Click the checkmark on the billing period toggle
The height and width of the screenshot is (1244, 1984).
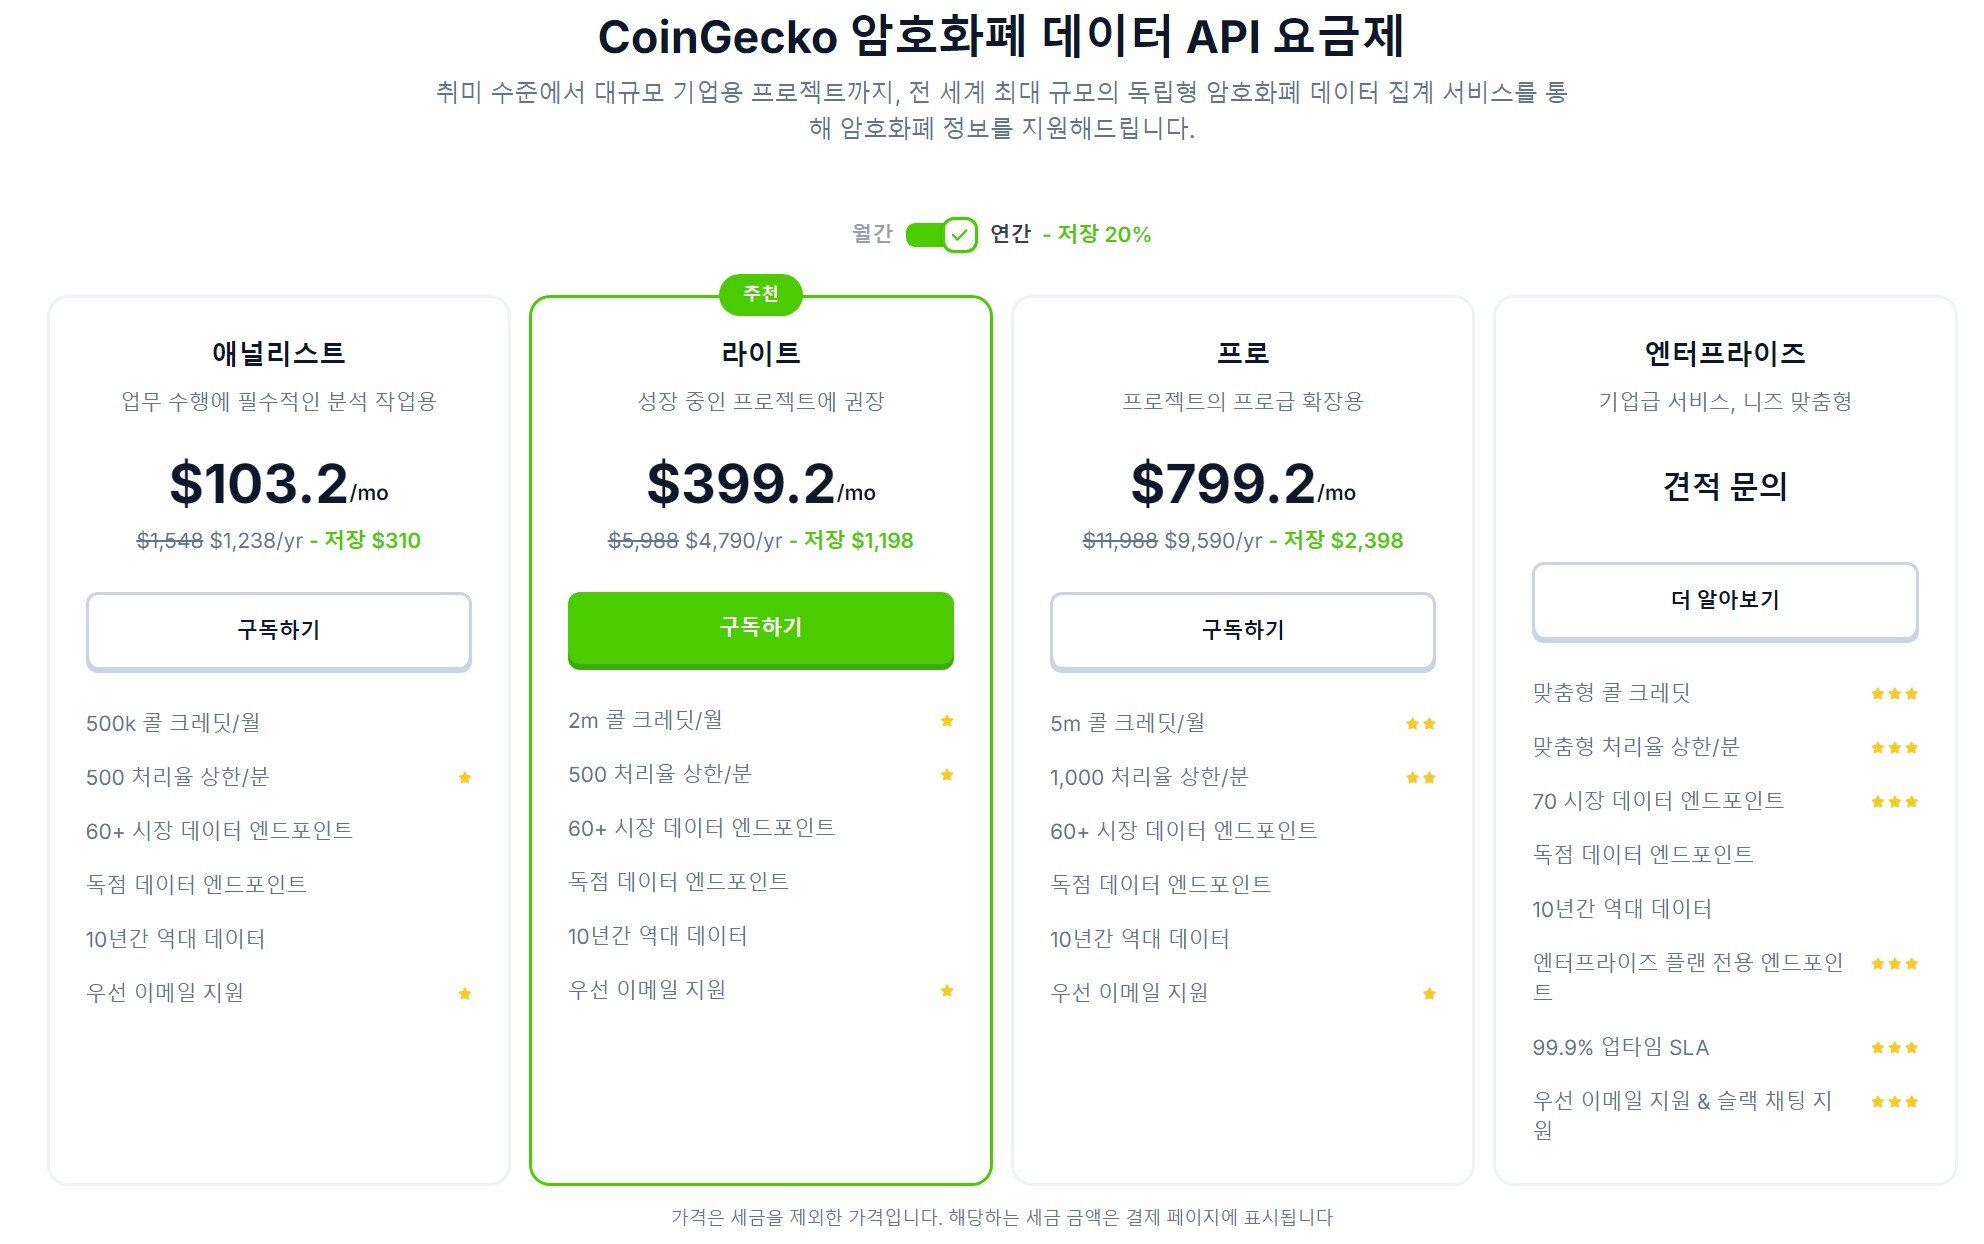(x=962, y=236)
